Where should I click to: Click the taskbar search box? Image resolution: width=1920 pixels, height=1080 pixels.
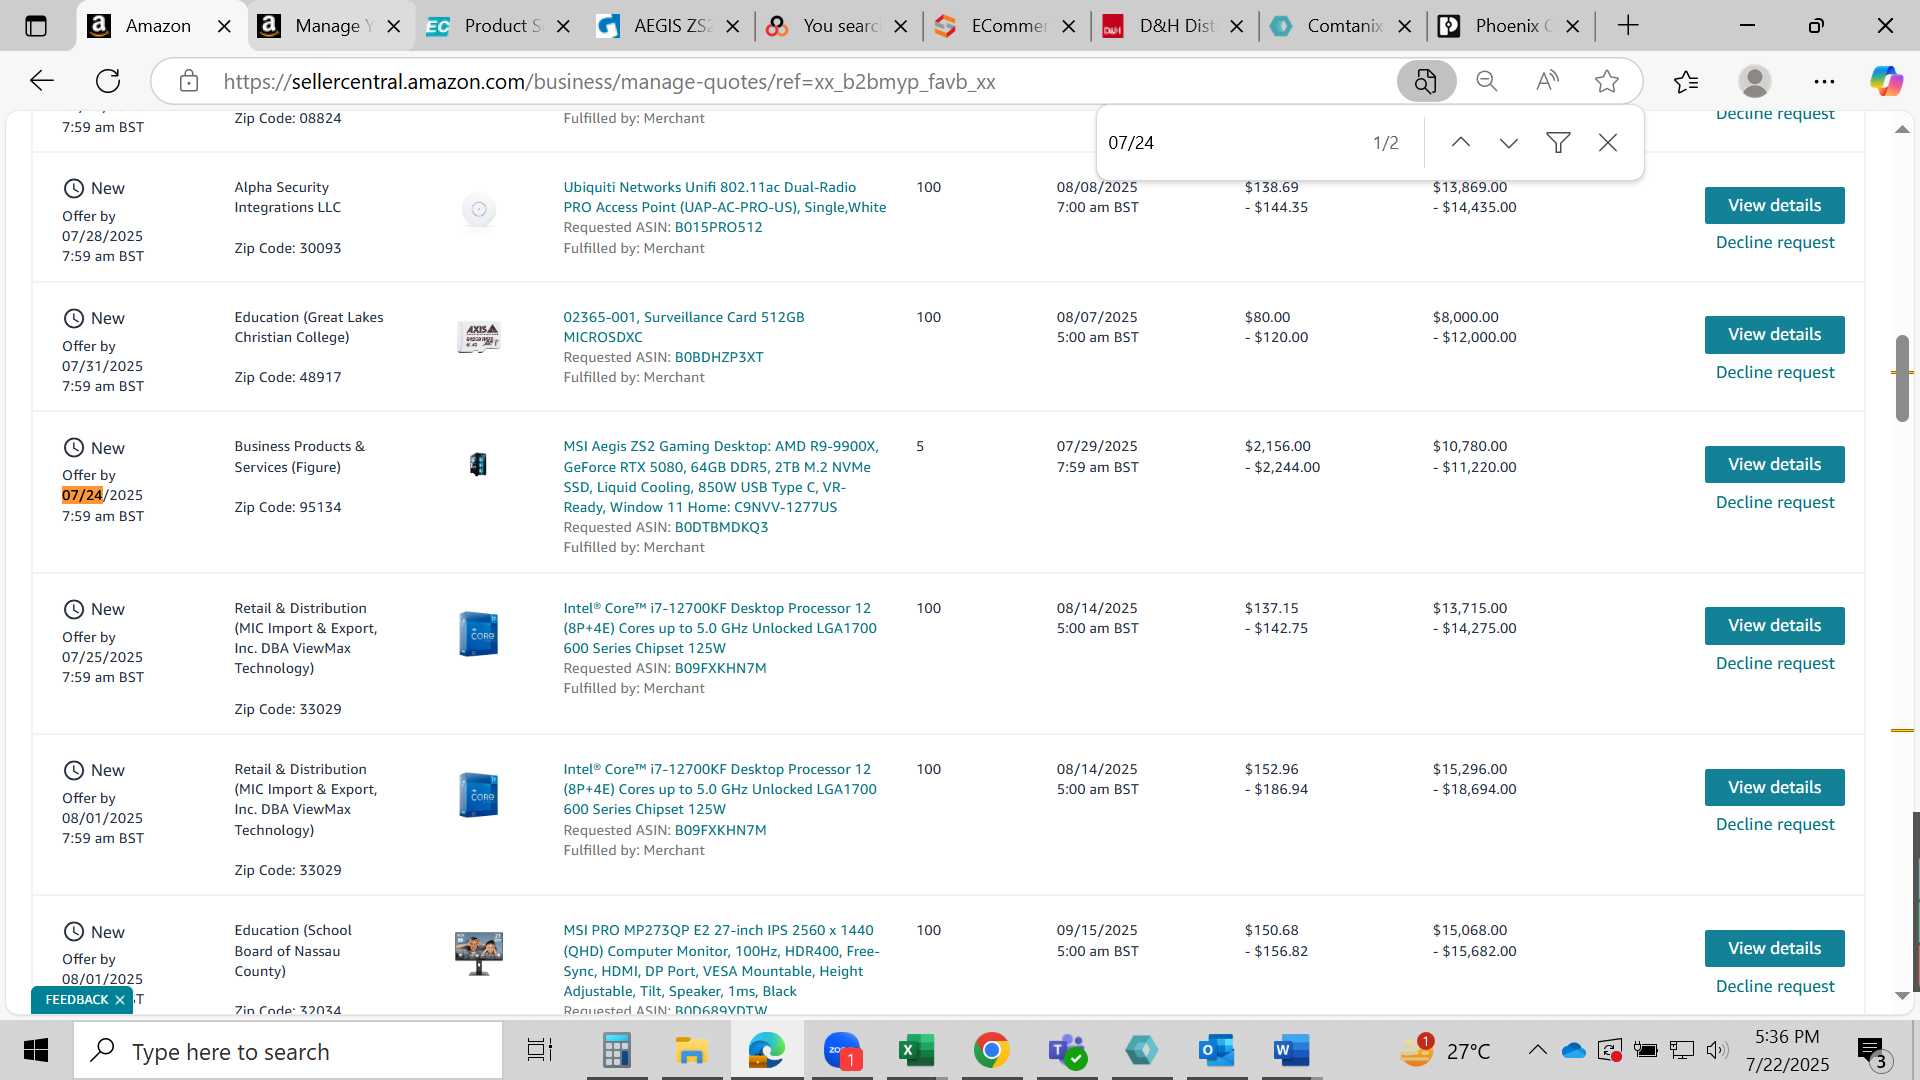(x=288, y=1051)
